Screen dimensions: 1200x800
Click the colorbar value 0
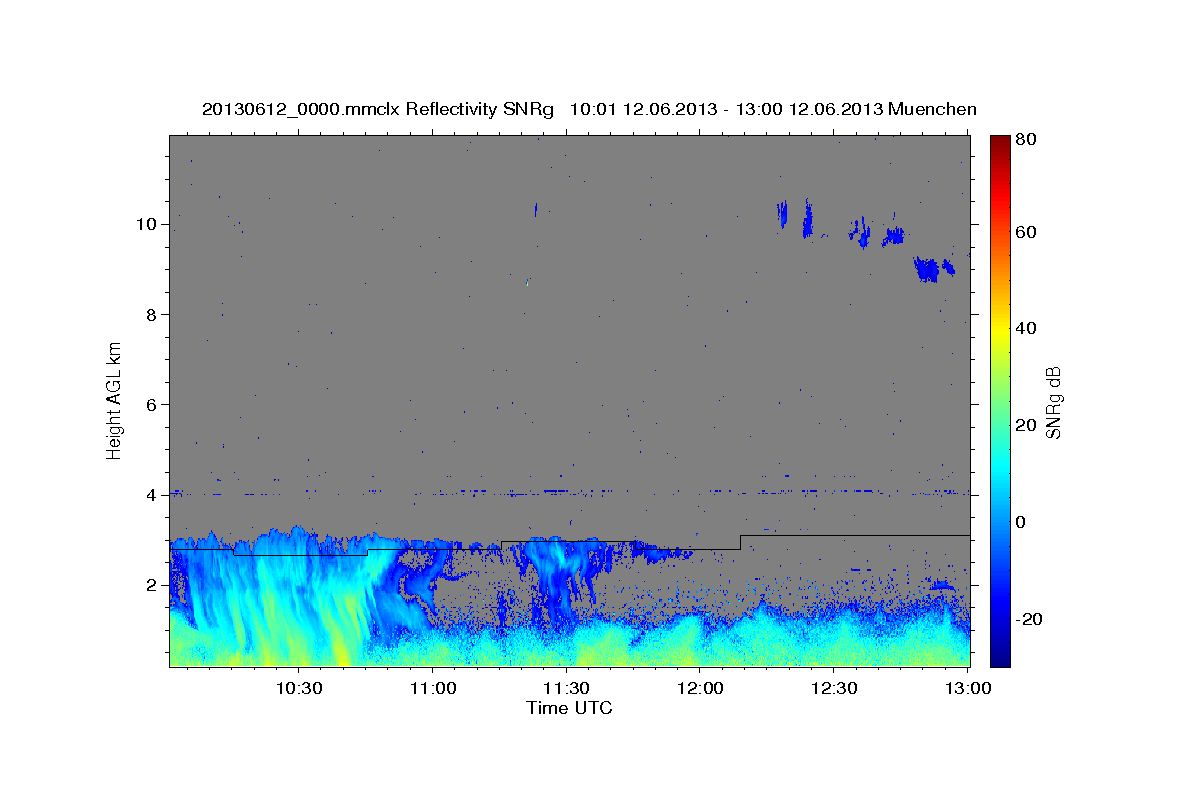1022,522
